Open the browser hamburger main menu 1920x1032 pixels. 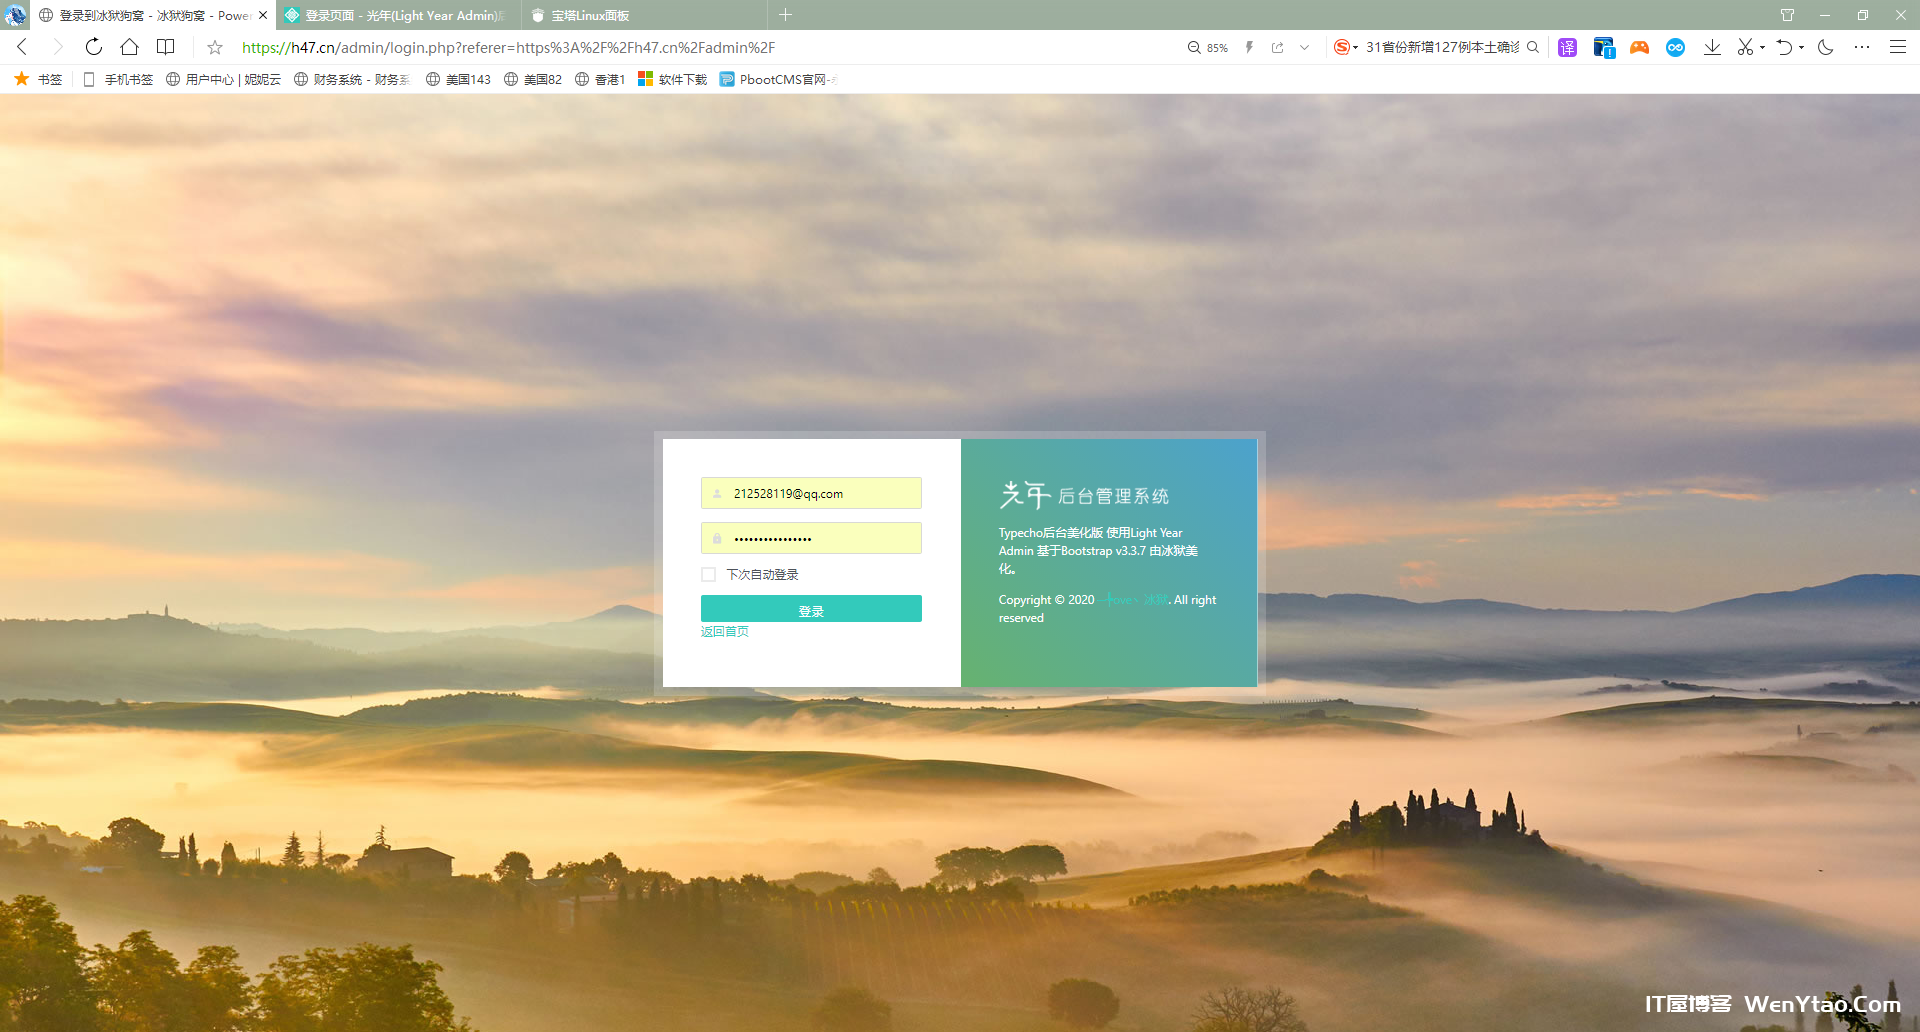[x=1897, y=47]
